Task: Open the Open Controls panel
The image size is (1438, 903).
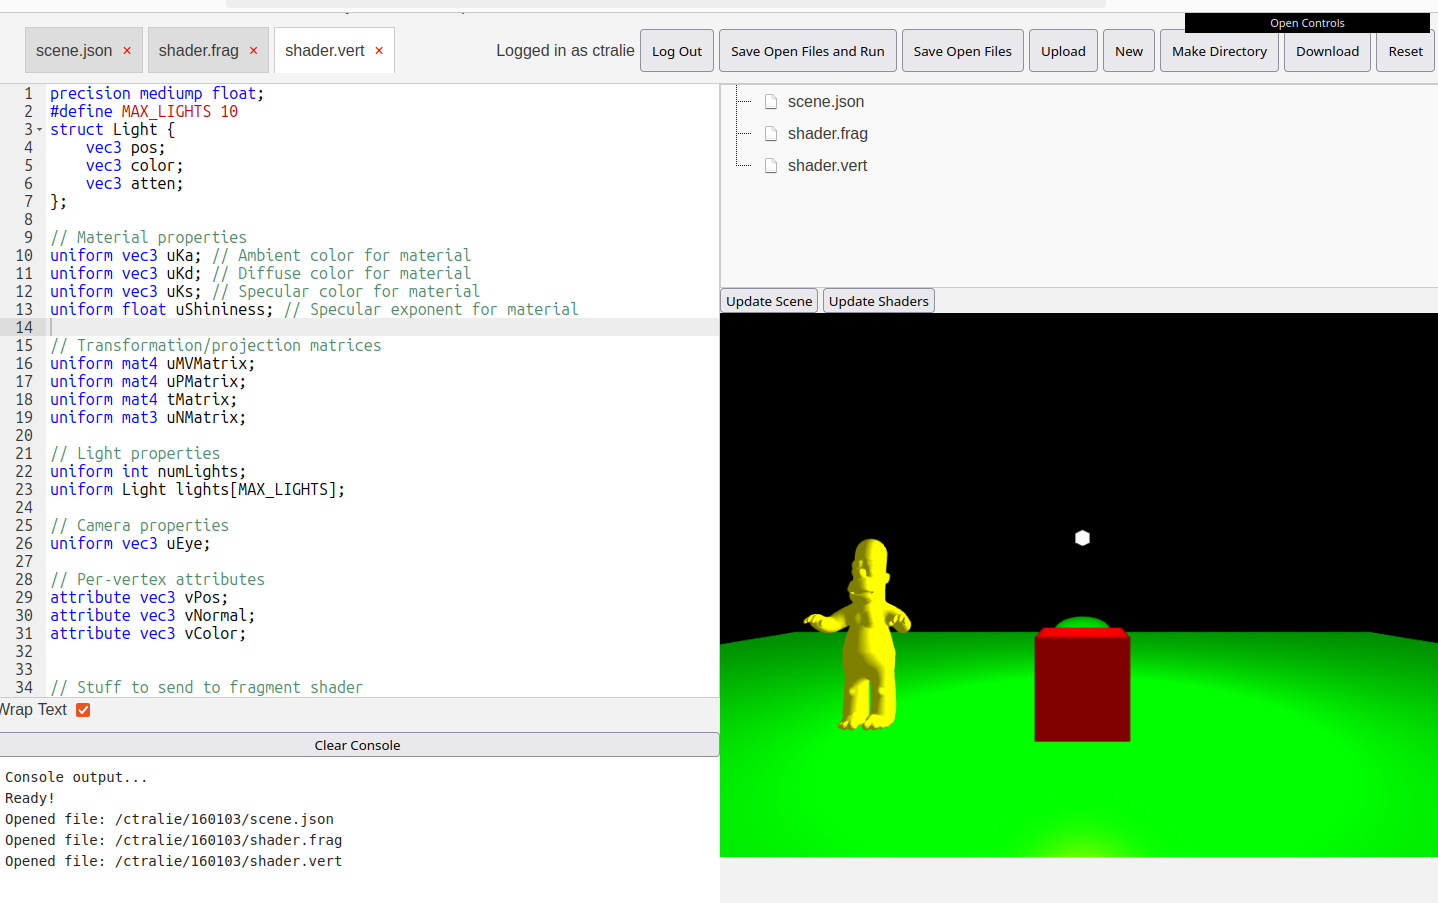Action: tap(1307, 23)
